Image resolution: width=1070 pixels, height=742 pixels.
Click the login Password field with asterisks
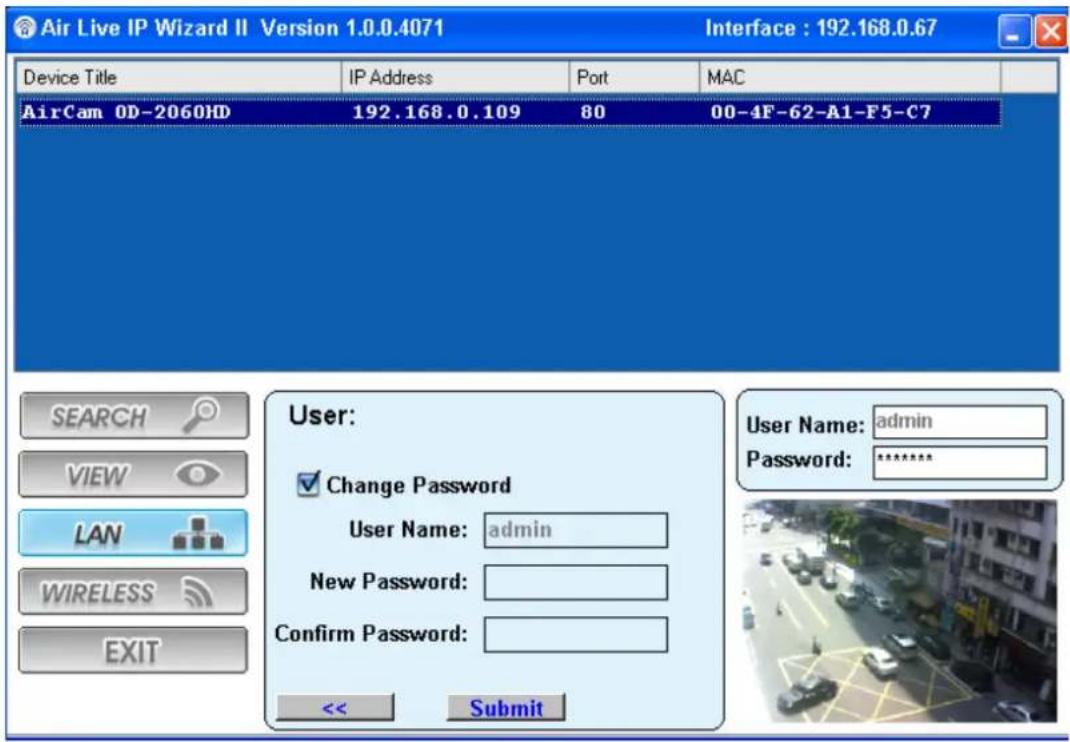tap(959, 463)
